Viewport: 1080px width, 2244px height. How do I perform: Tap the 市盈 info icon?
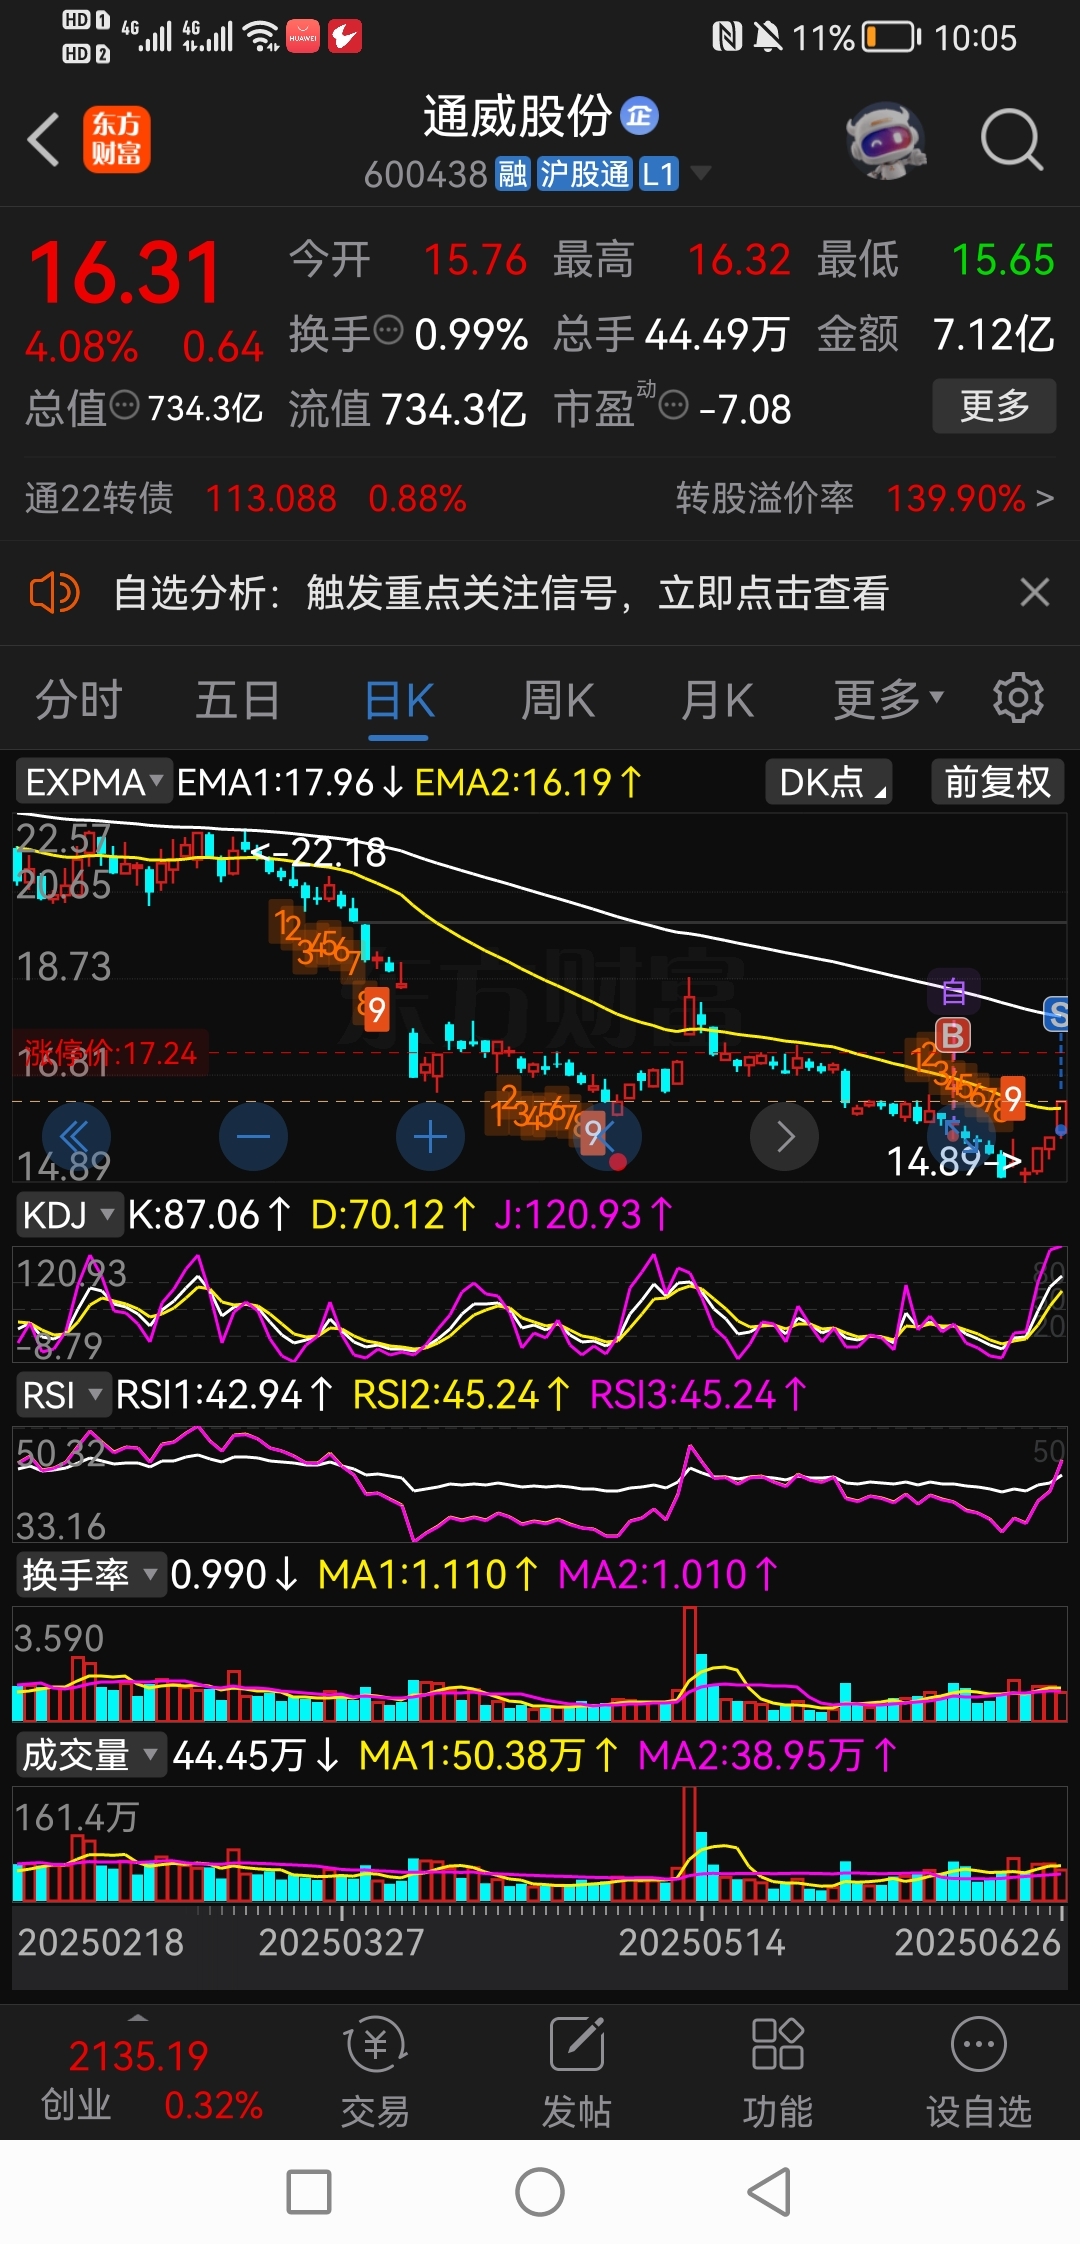674,406
